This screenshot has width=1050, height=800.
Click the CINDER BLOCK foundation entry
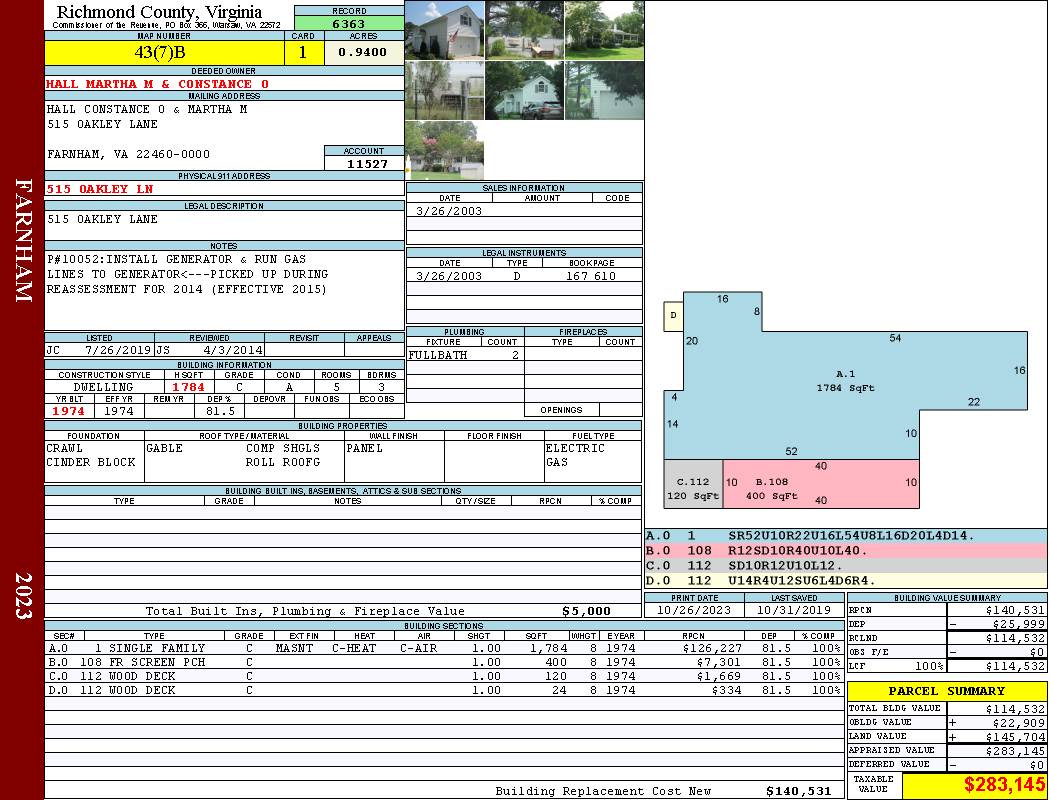coord(91,463)
